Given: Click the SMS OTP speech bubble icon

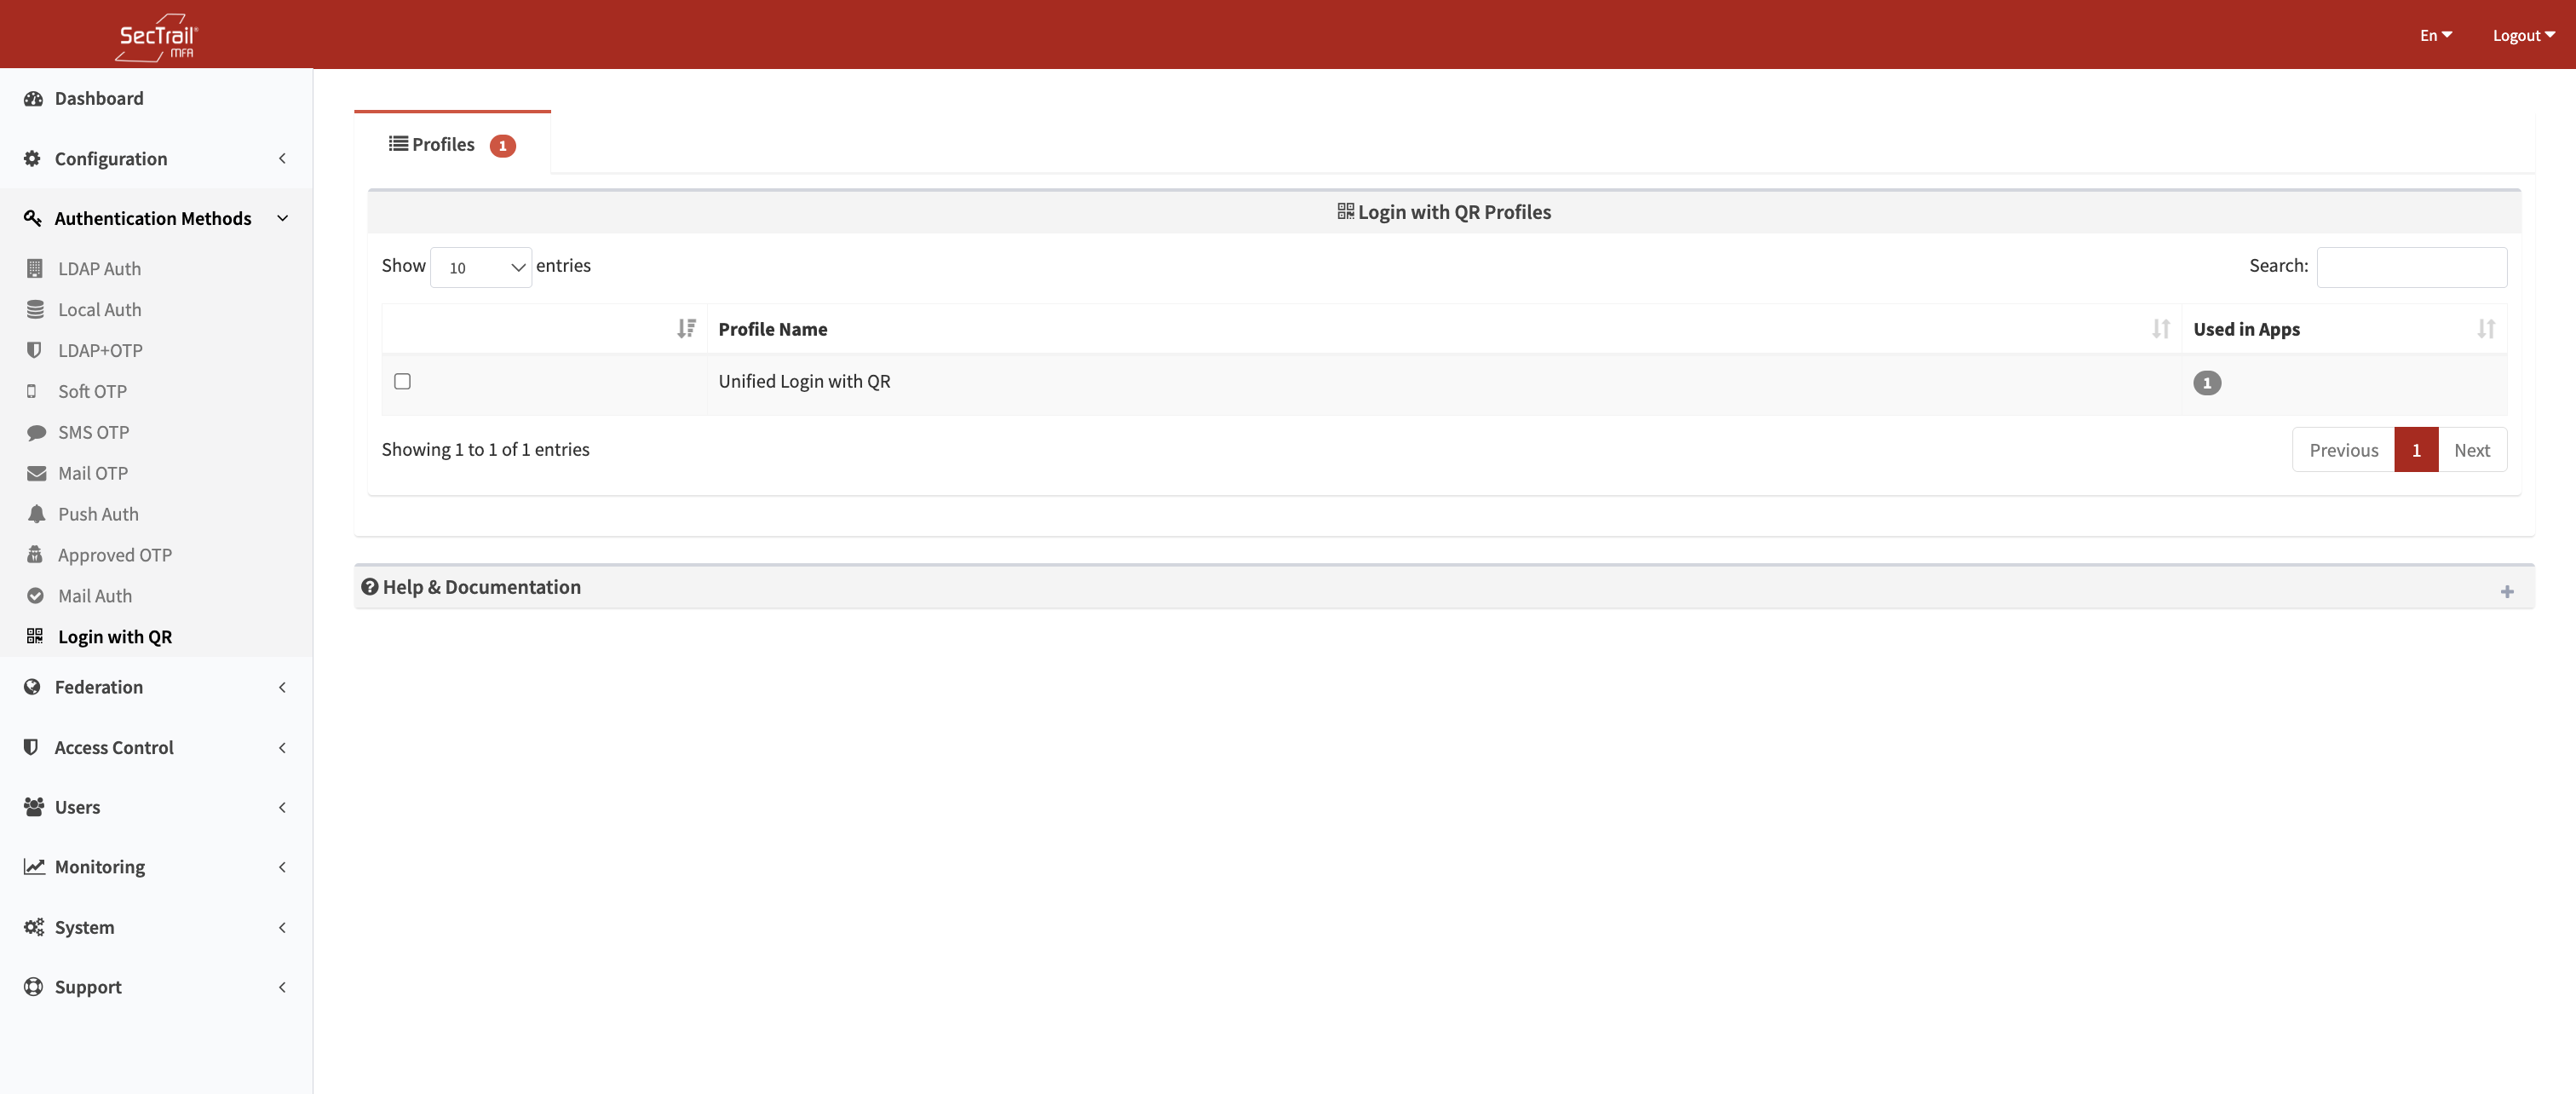Looking at the screenshot, I should [x=36, y=432].
